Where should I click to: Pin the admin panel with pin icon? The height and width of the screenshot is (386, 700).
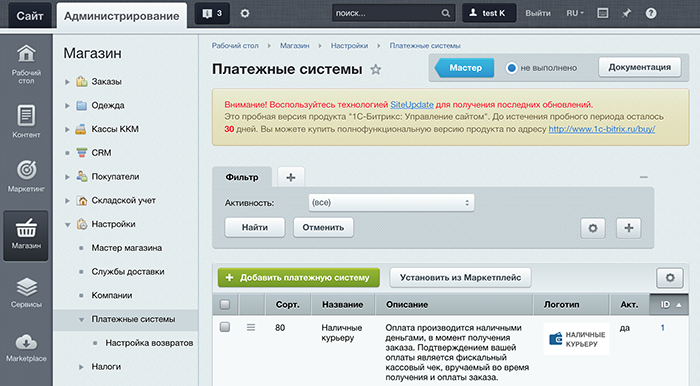click(x=627, y=13)
